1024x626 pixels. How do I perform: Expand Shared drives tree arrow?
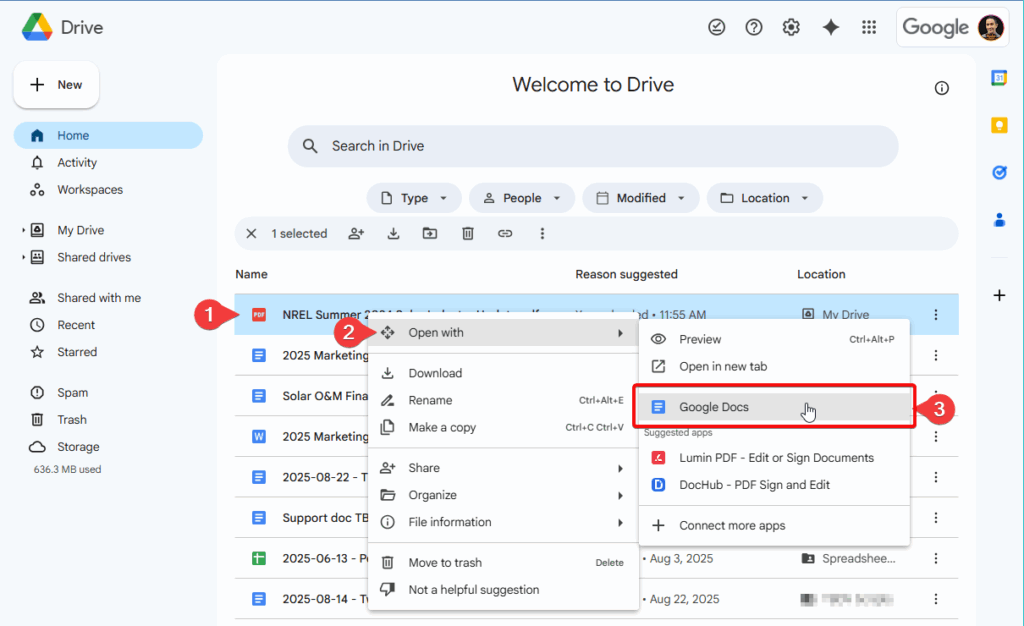pos(24,257)
